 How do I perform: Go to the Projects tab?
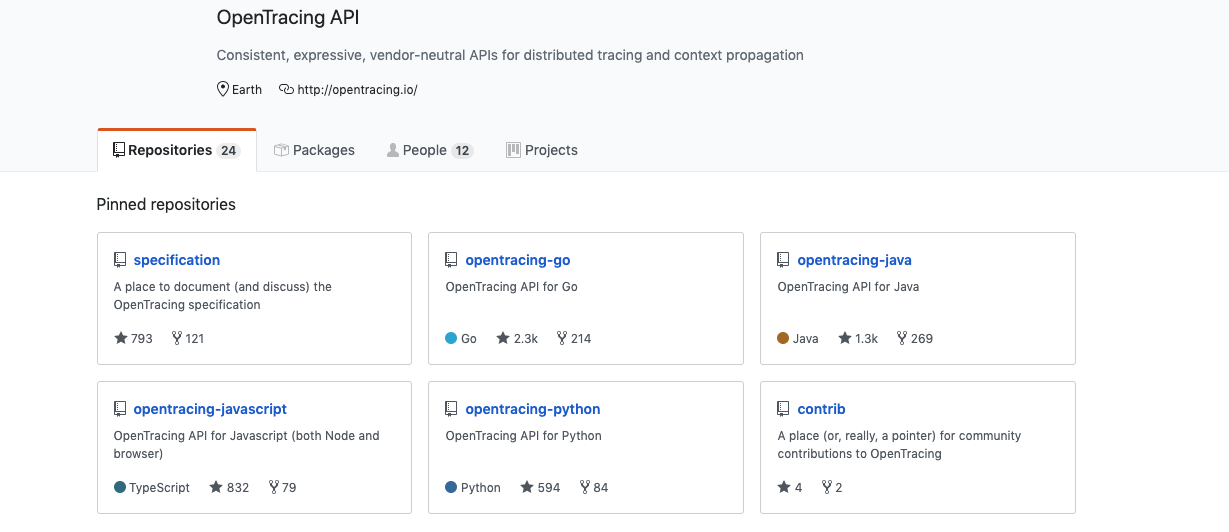point(542,150)
